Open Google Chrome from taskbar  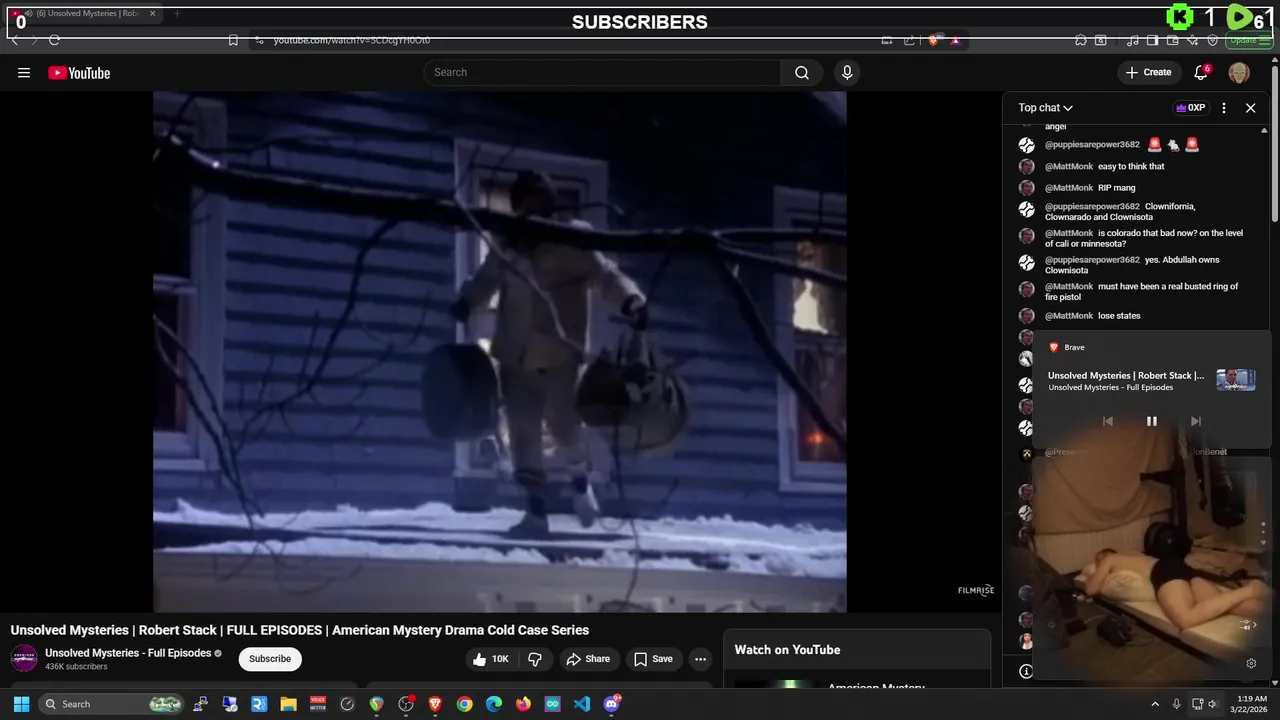tap(465, 704)
